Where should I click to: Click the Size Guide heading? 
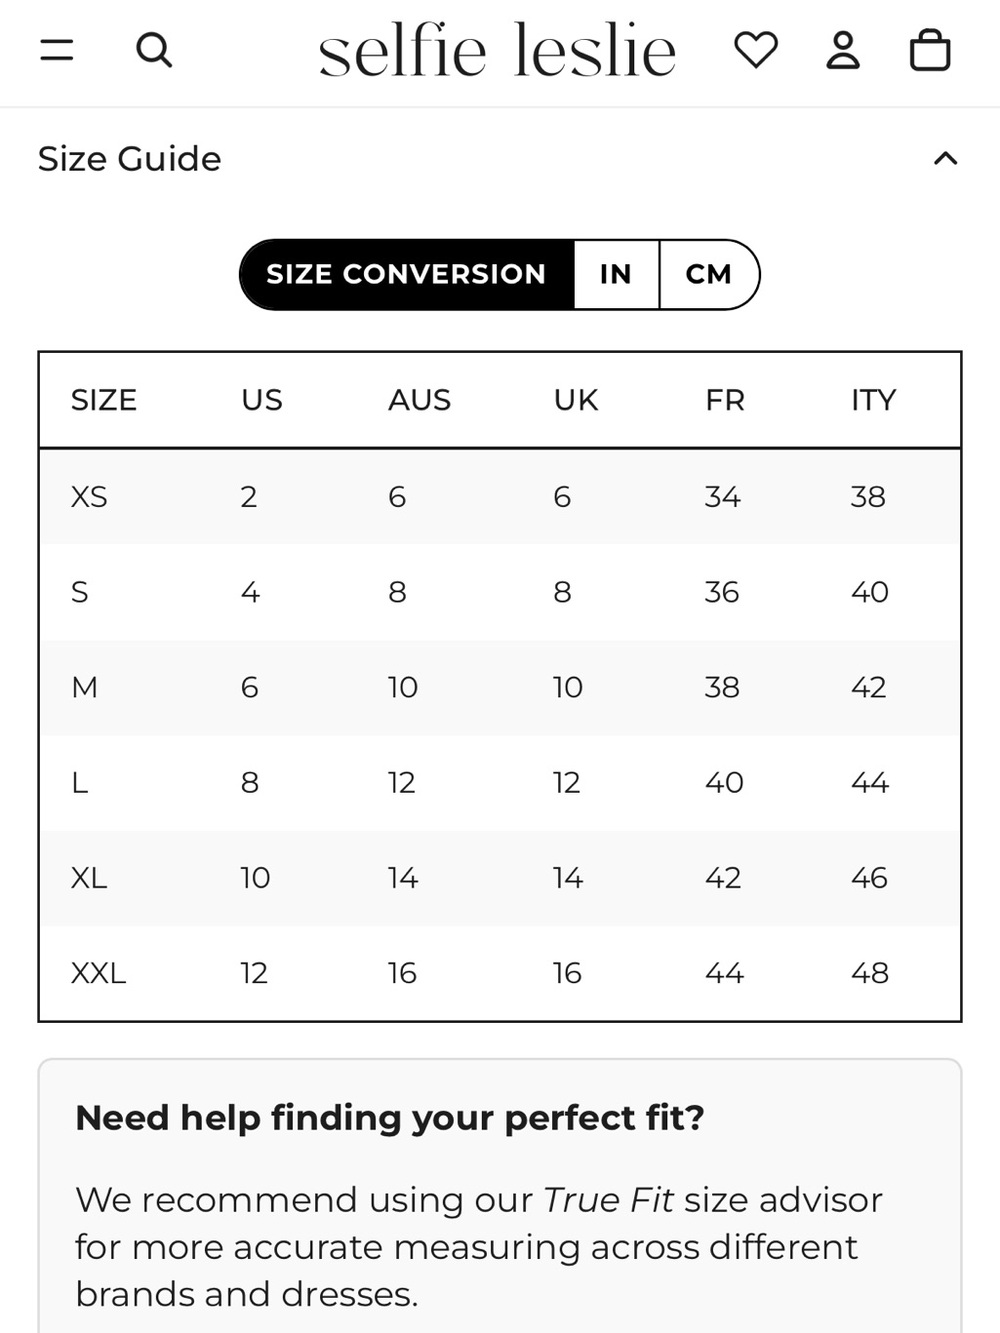[129, 158]
